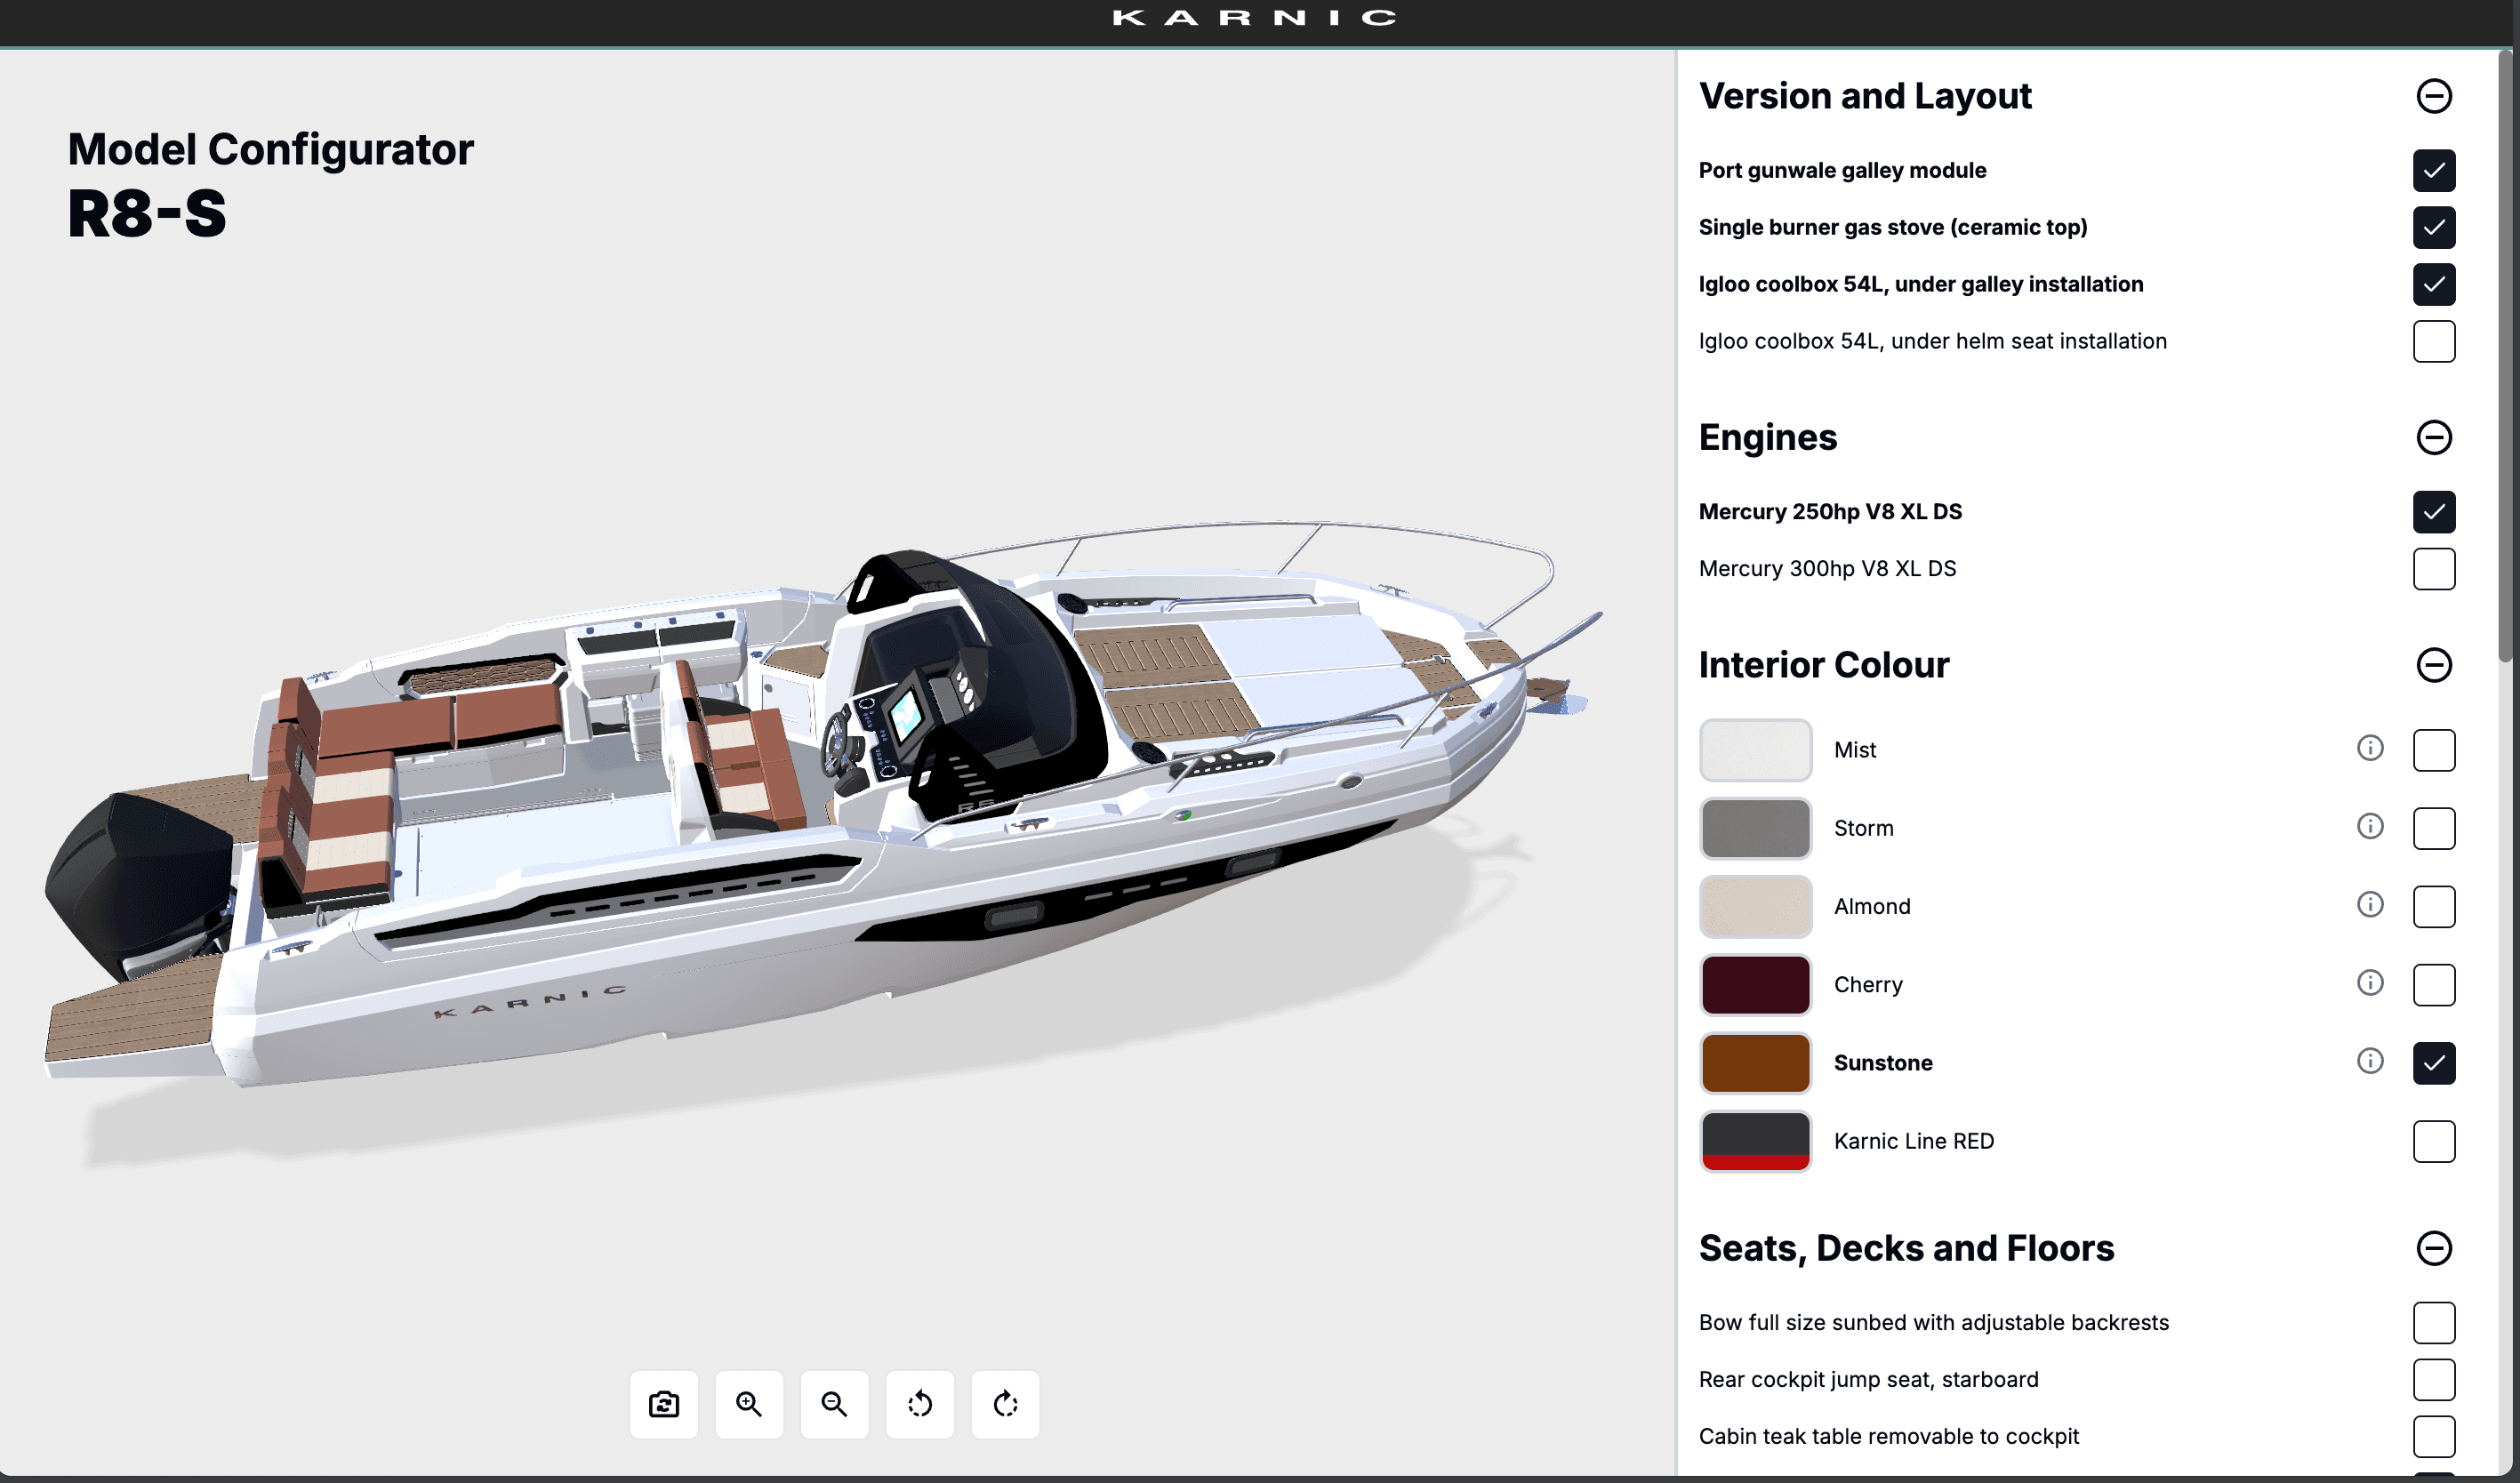Open info for Sunstone colour
This screenshot has width=2520, height=1483.
click(2371, 1062)
